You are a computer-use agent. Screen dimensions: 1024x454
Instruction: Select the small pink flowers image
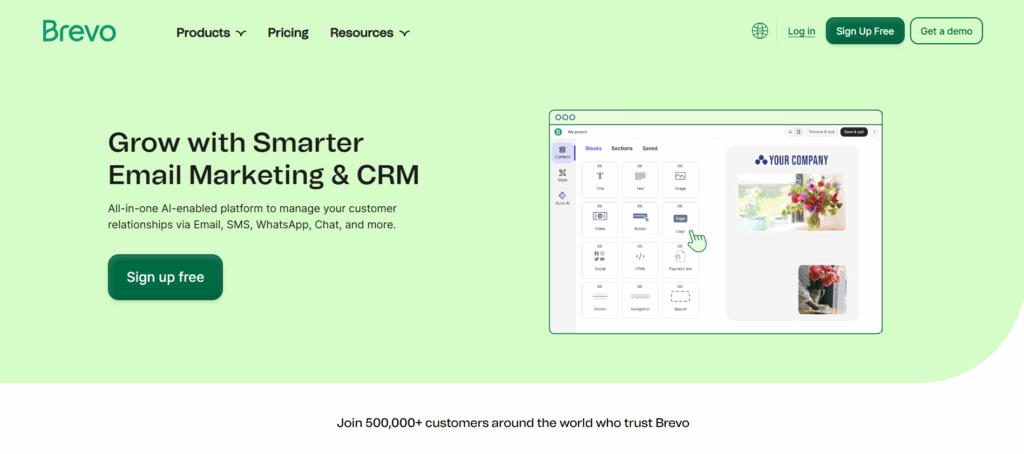(822, 289)
